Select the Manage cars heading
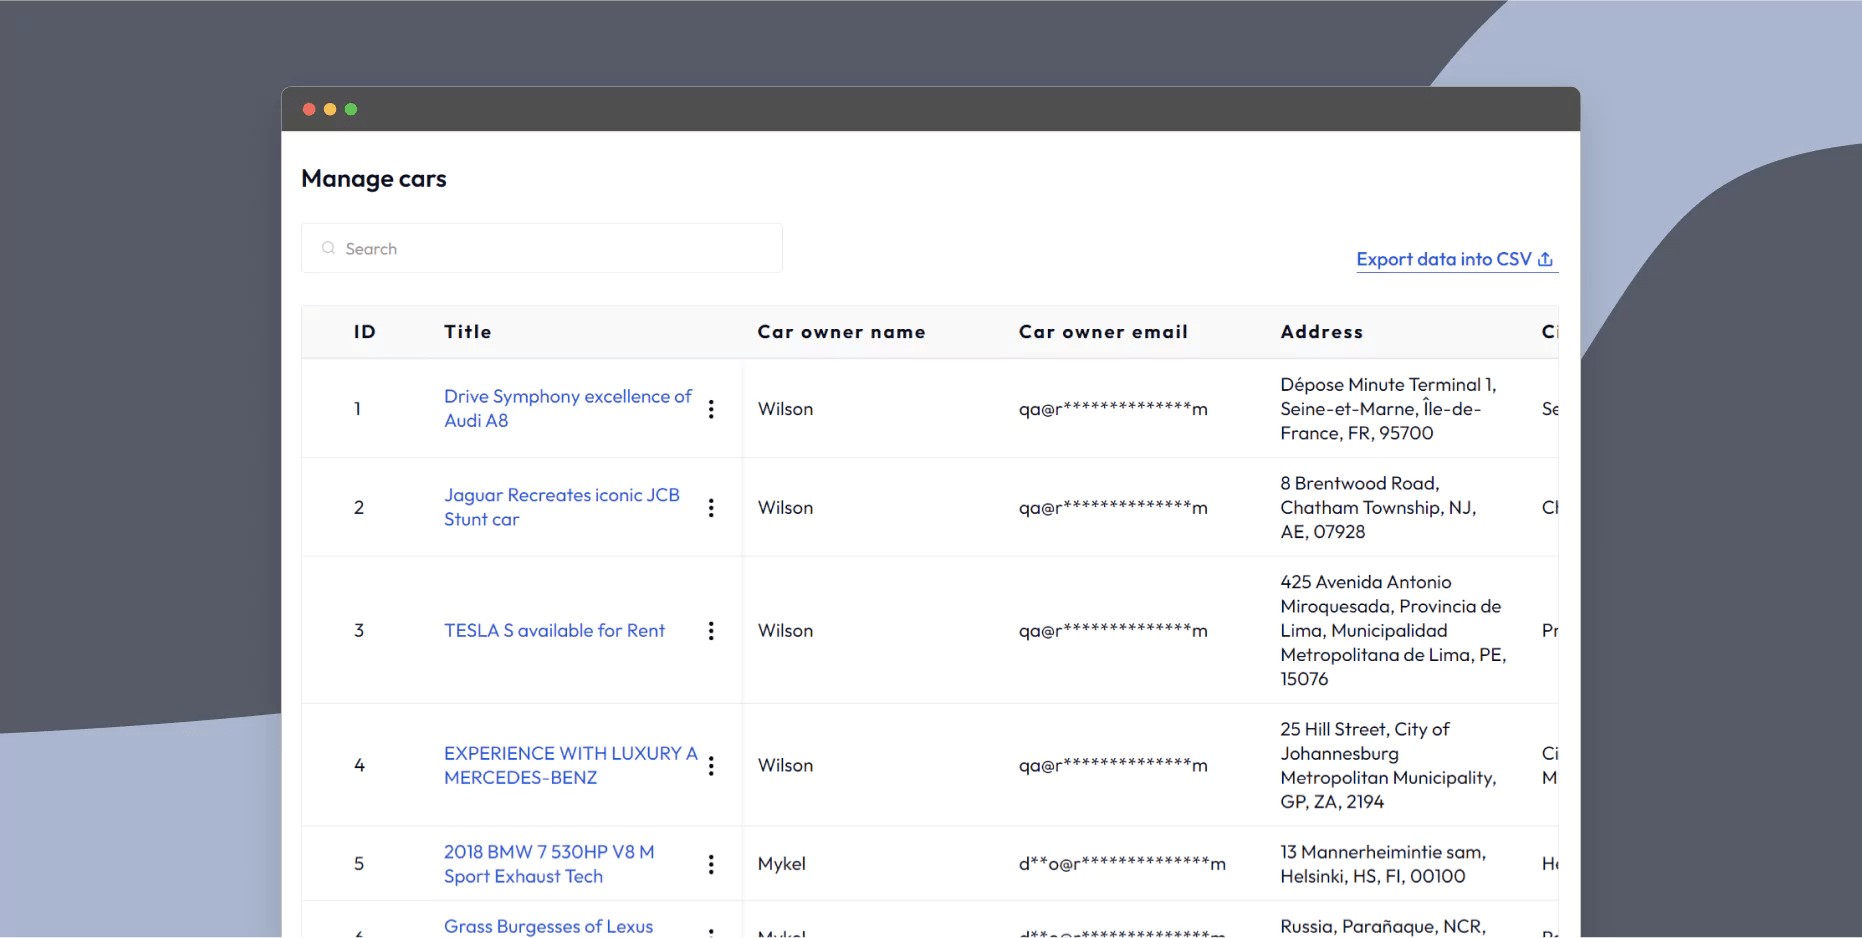The height and width of the screenshot is (938, 1862). (x=374, y=179)
